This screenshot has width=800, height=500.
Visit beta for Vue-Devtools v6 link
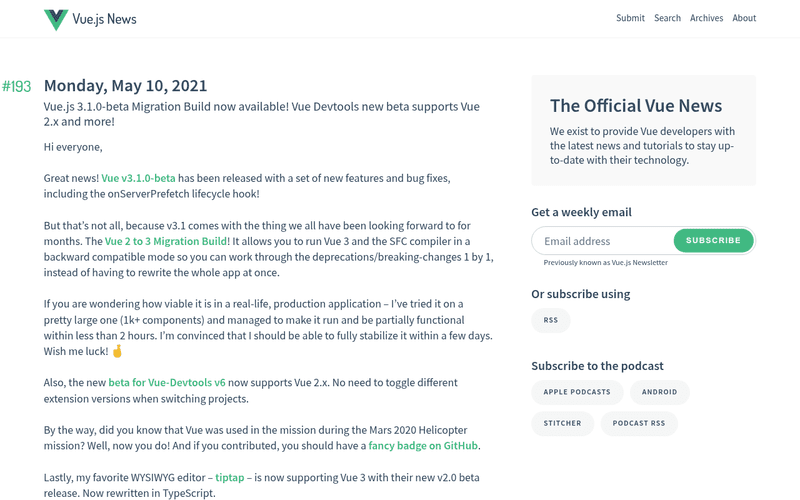pos(167,382)
